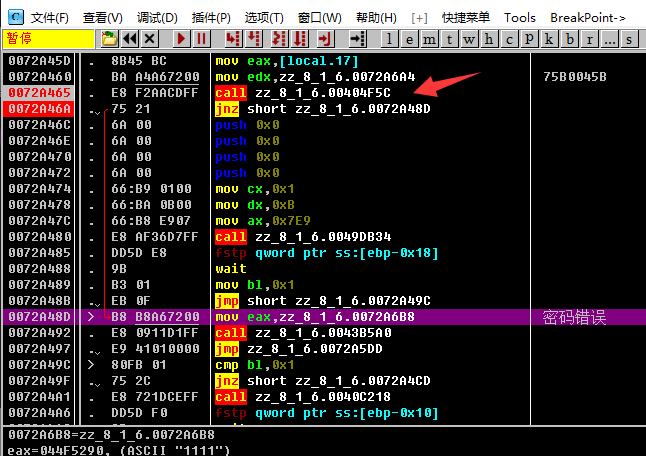Open Executable modules with e button
Viewport: 646px width, 456px height.
click(x=409, y=39)
